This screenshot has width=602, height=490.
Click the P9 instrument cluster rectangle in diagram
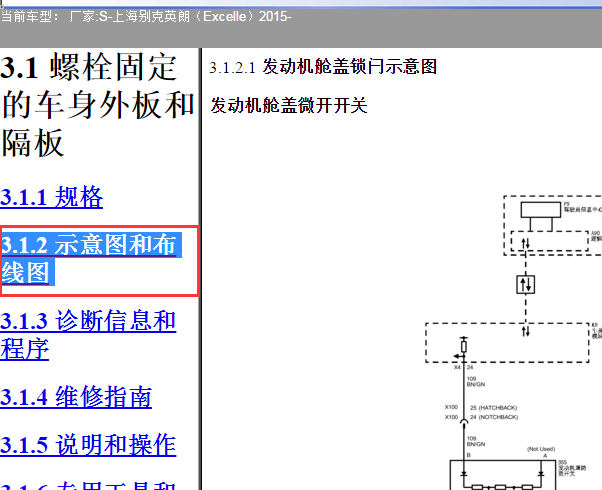[541, 210]
